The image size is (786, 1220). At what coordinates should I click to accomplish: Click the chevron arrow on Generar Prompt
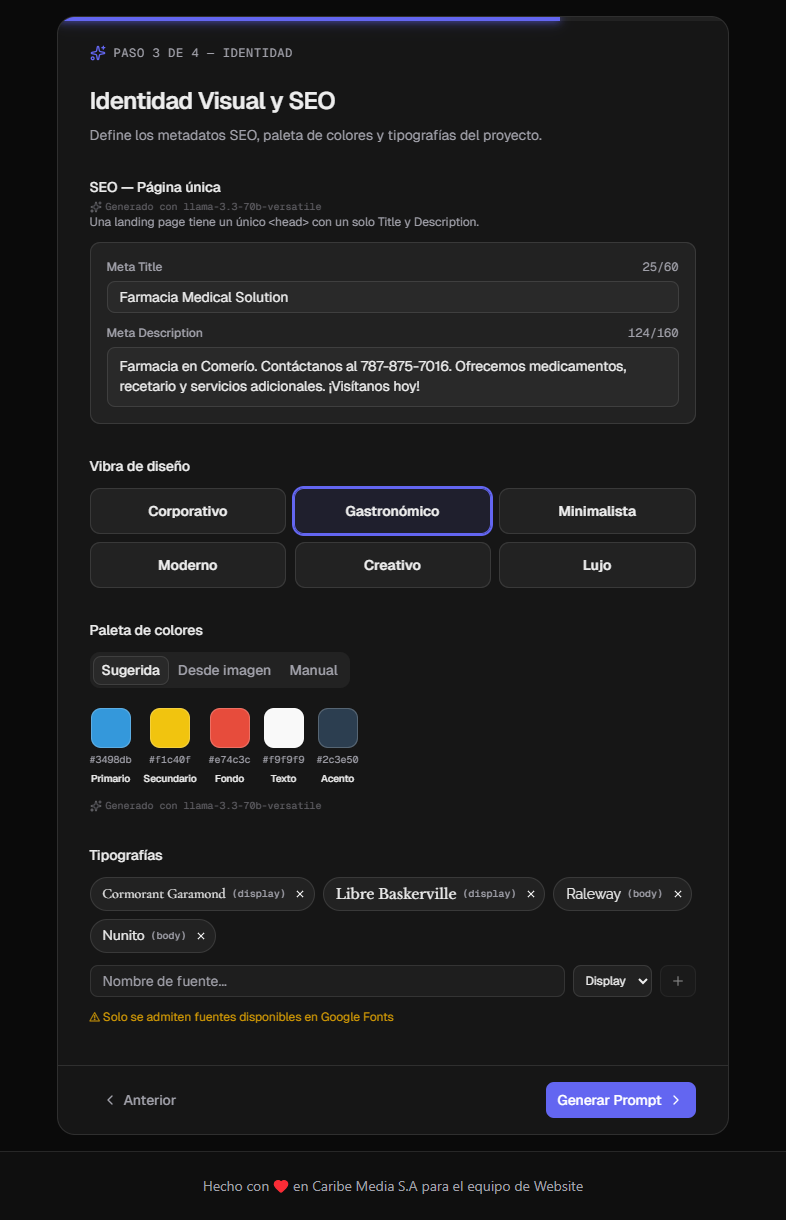(x=676, y=1100)
